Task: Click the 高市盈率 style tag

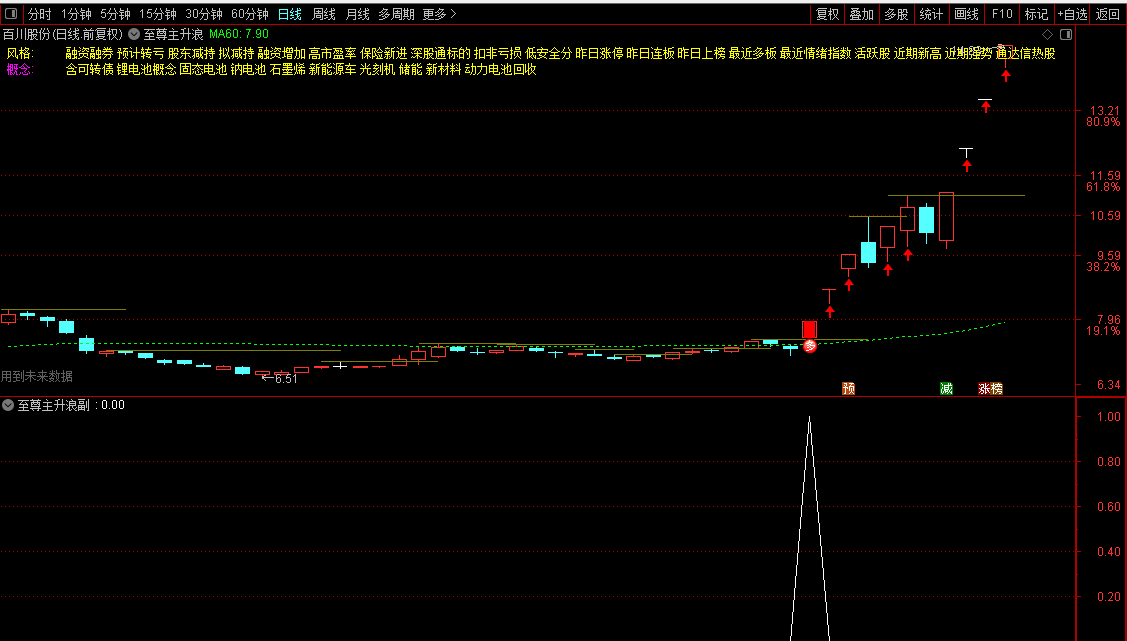Action: tap(332, 53)
